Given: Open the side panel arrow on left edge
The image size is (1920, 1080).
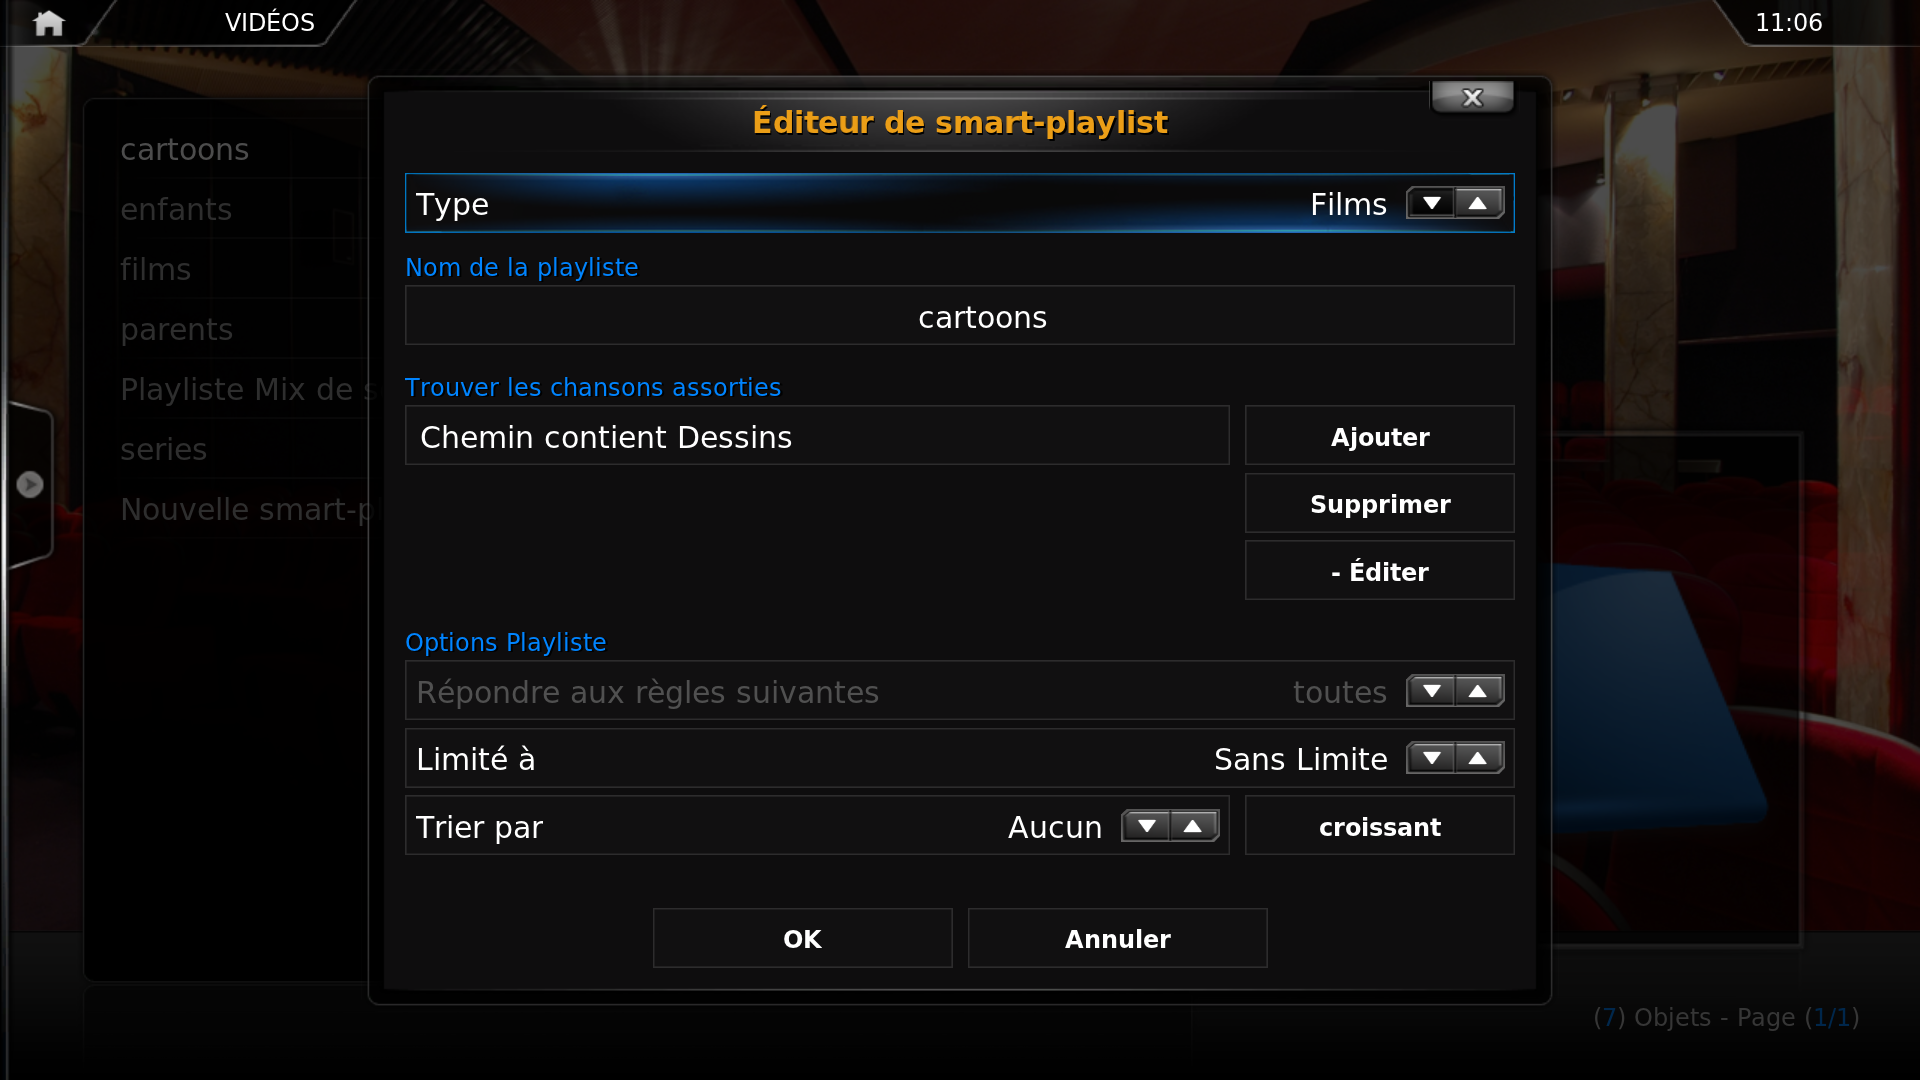Looking at the screenshot, I should pyautogui.click(x=30, y=485).
